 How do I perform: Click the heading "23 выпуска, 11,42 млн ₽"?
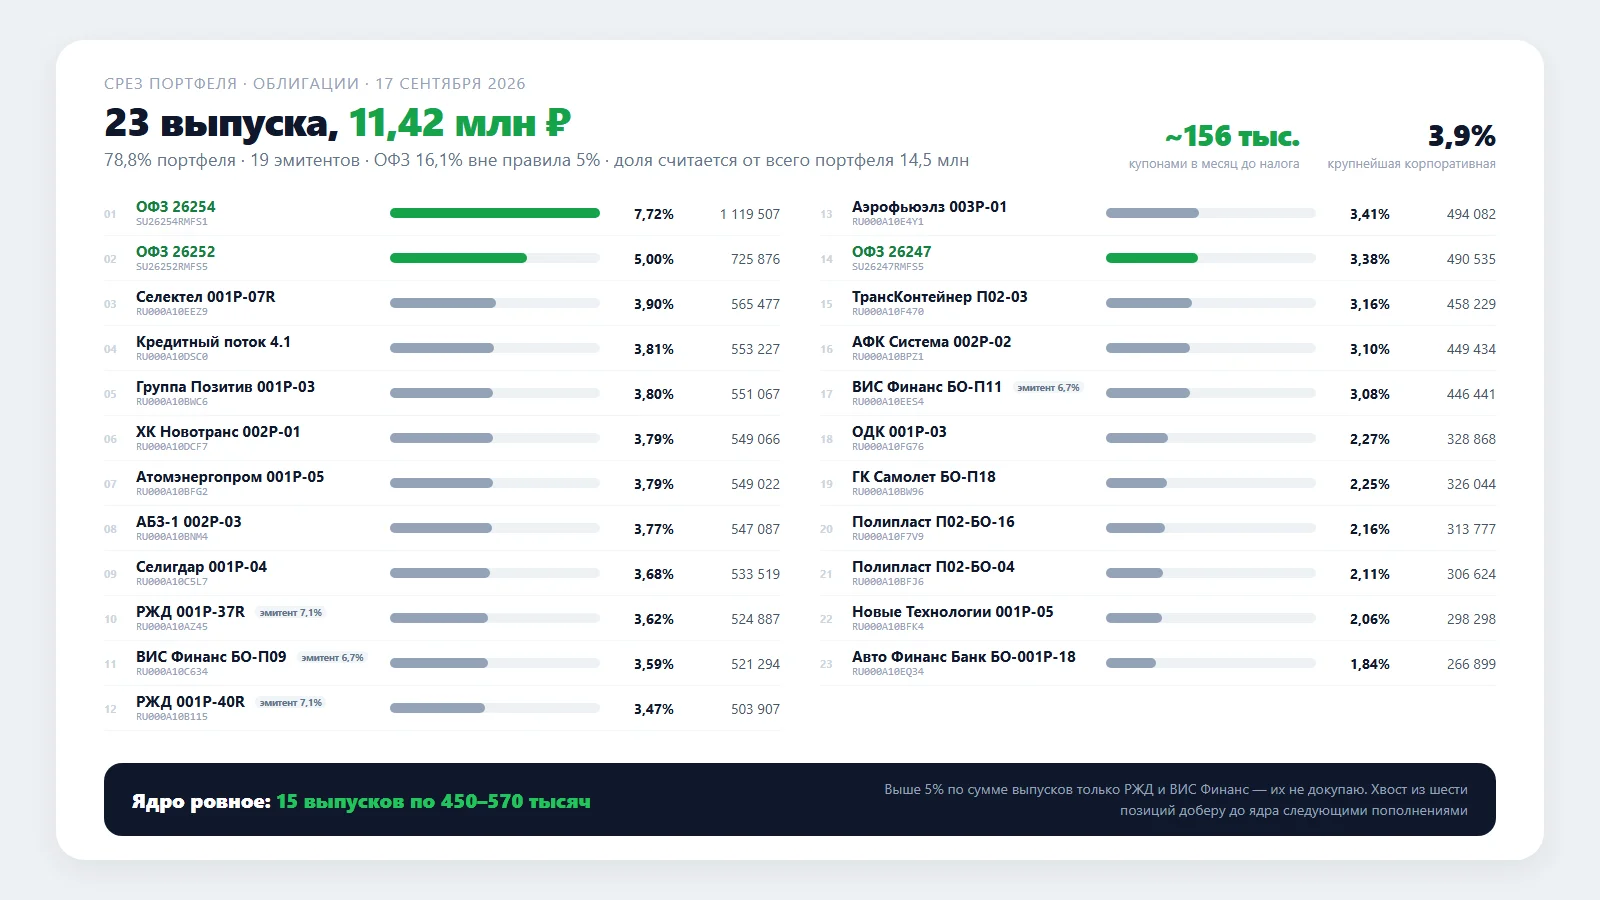338,123
